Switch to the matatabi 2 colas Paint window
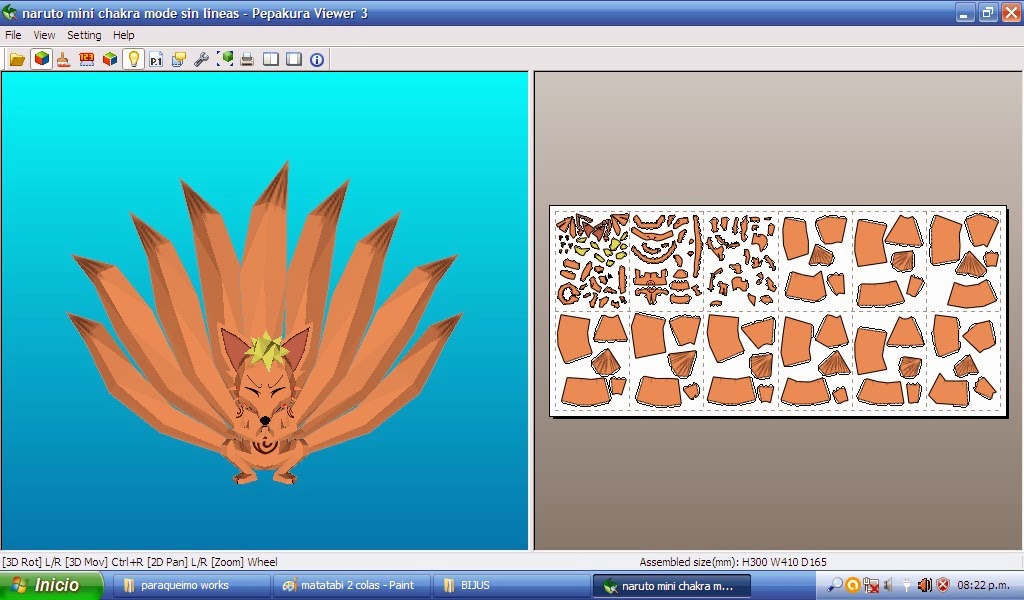Image resolution: width=1024 pixels, height=600 pixels. [x=352, y=585]
